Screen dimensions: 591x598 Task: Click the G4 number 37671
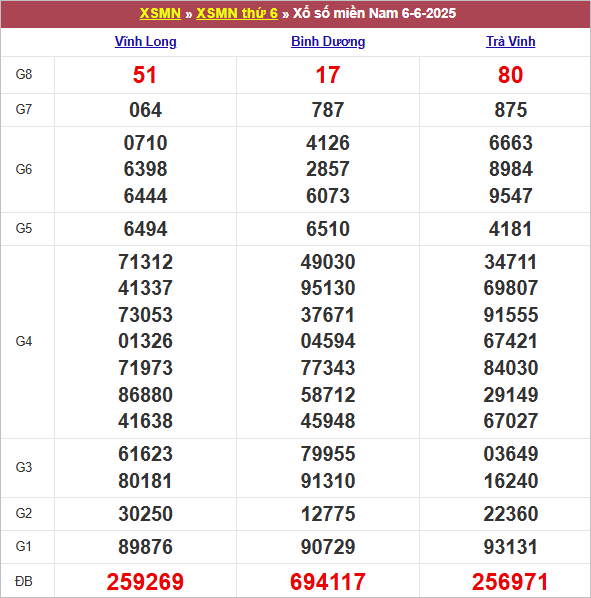click(x=328, y=315)
